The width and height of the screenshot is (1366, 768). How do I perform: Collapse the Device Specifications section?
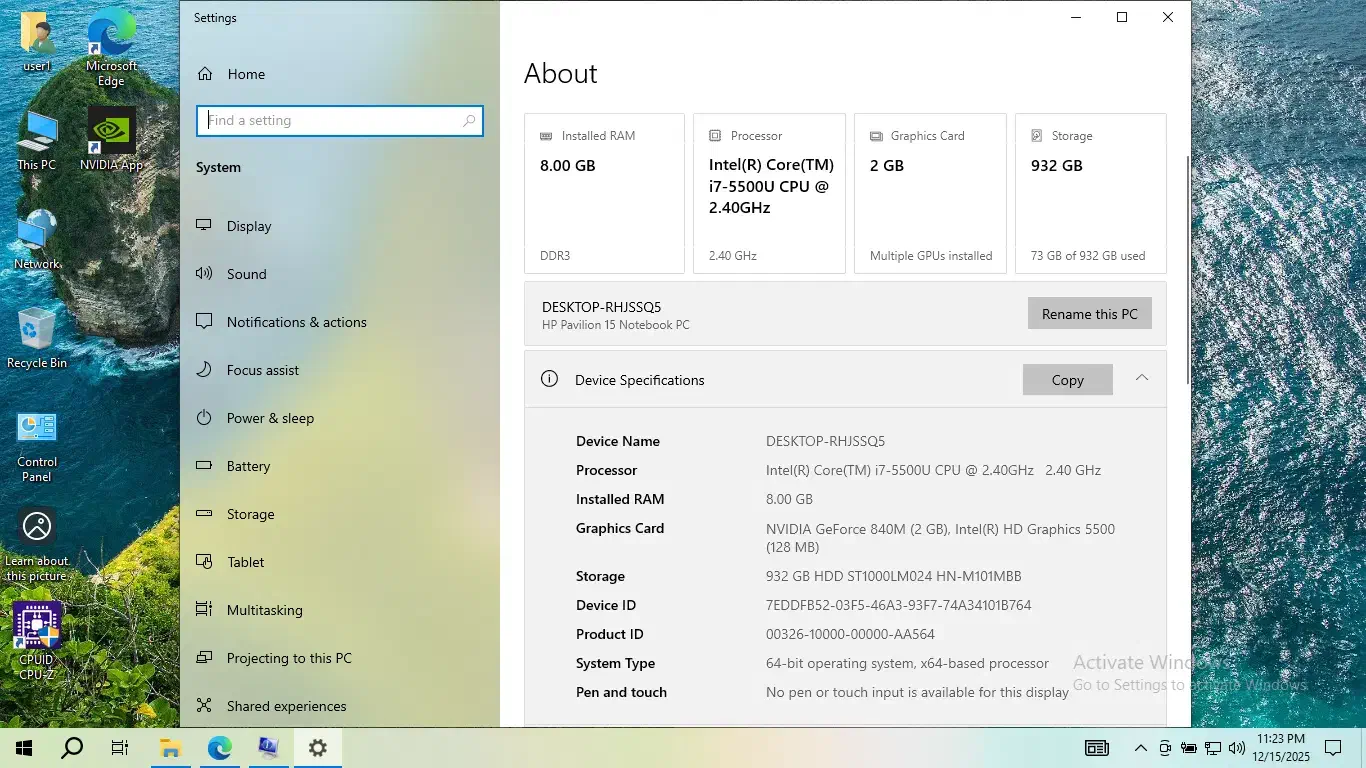coord(1141,378)
